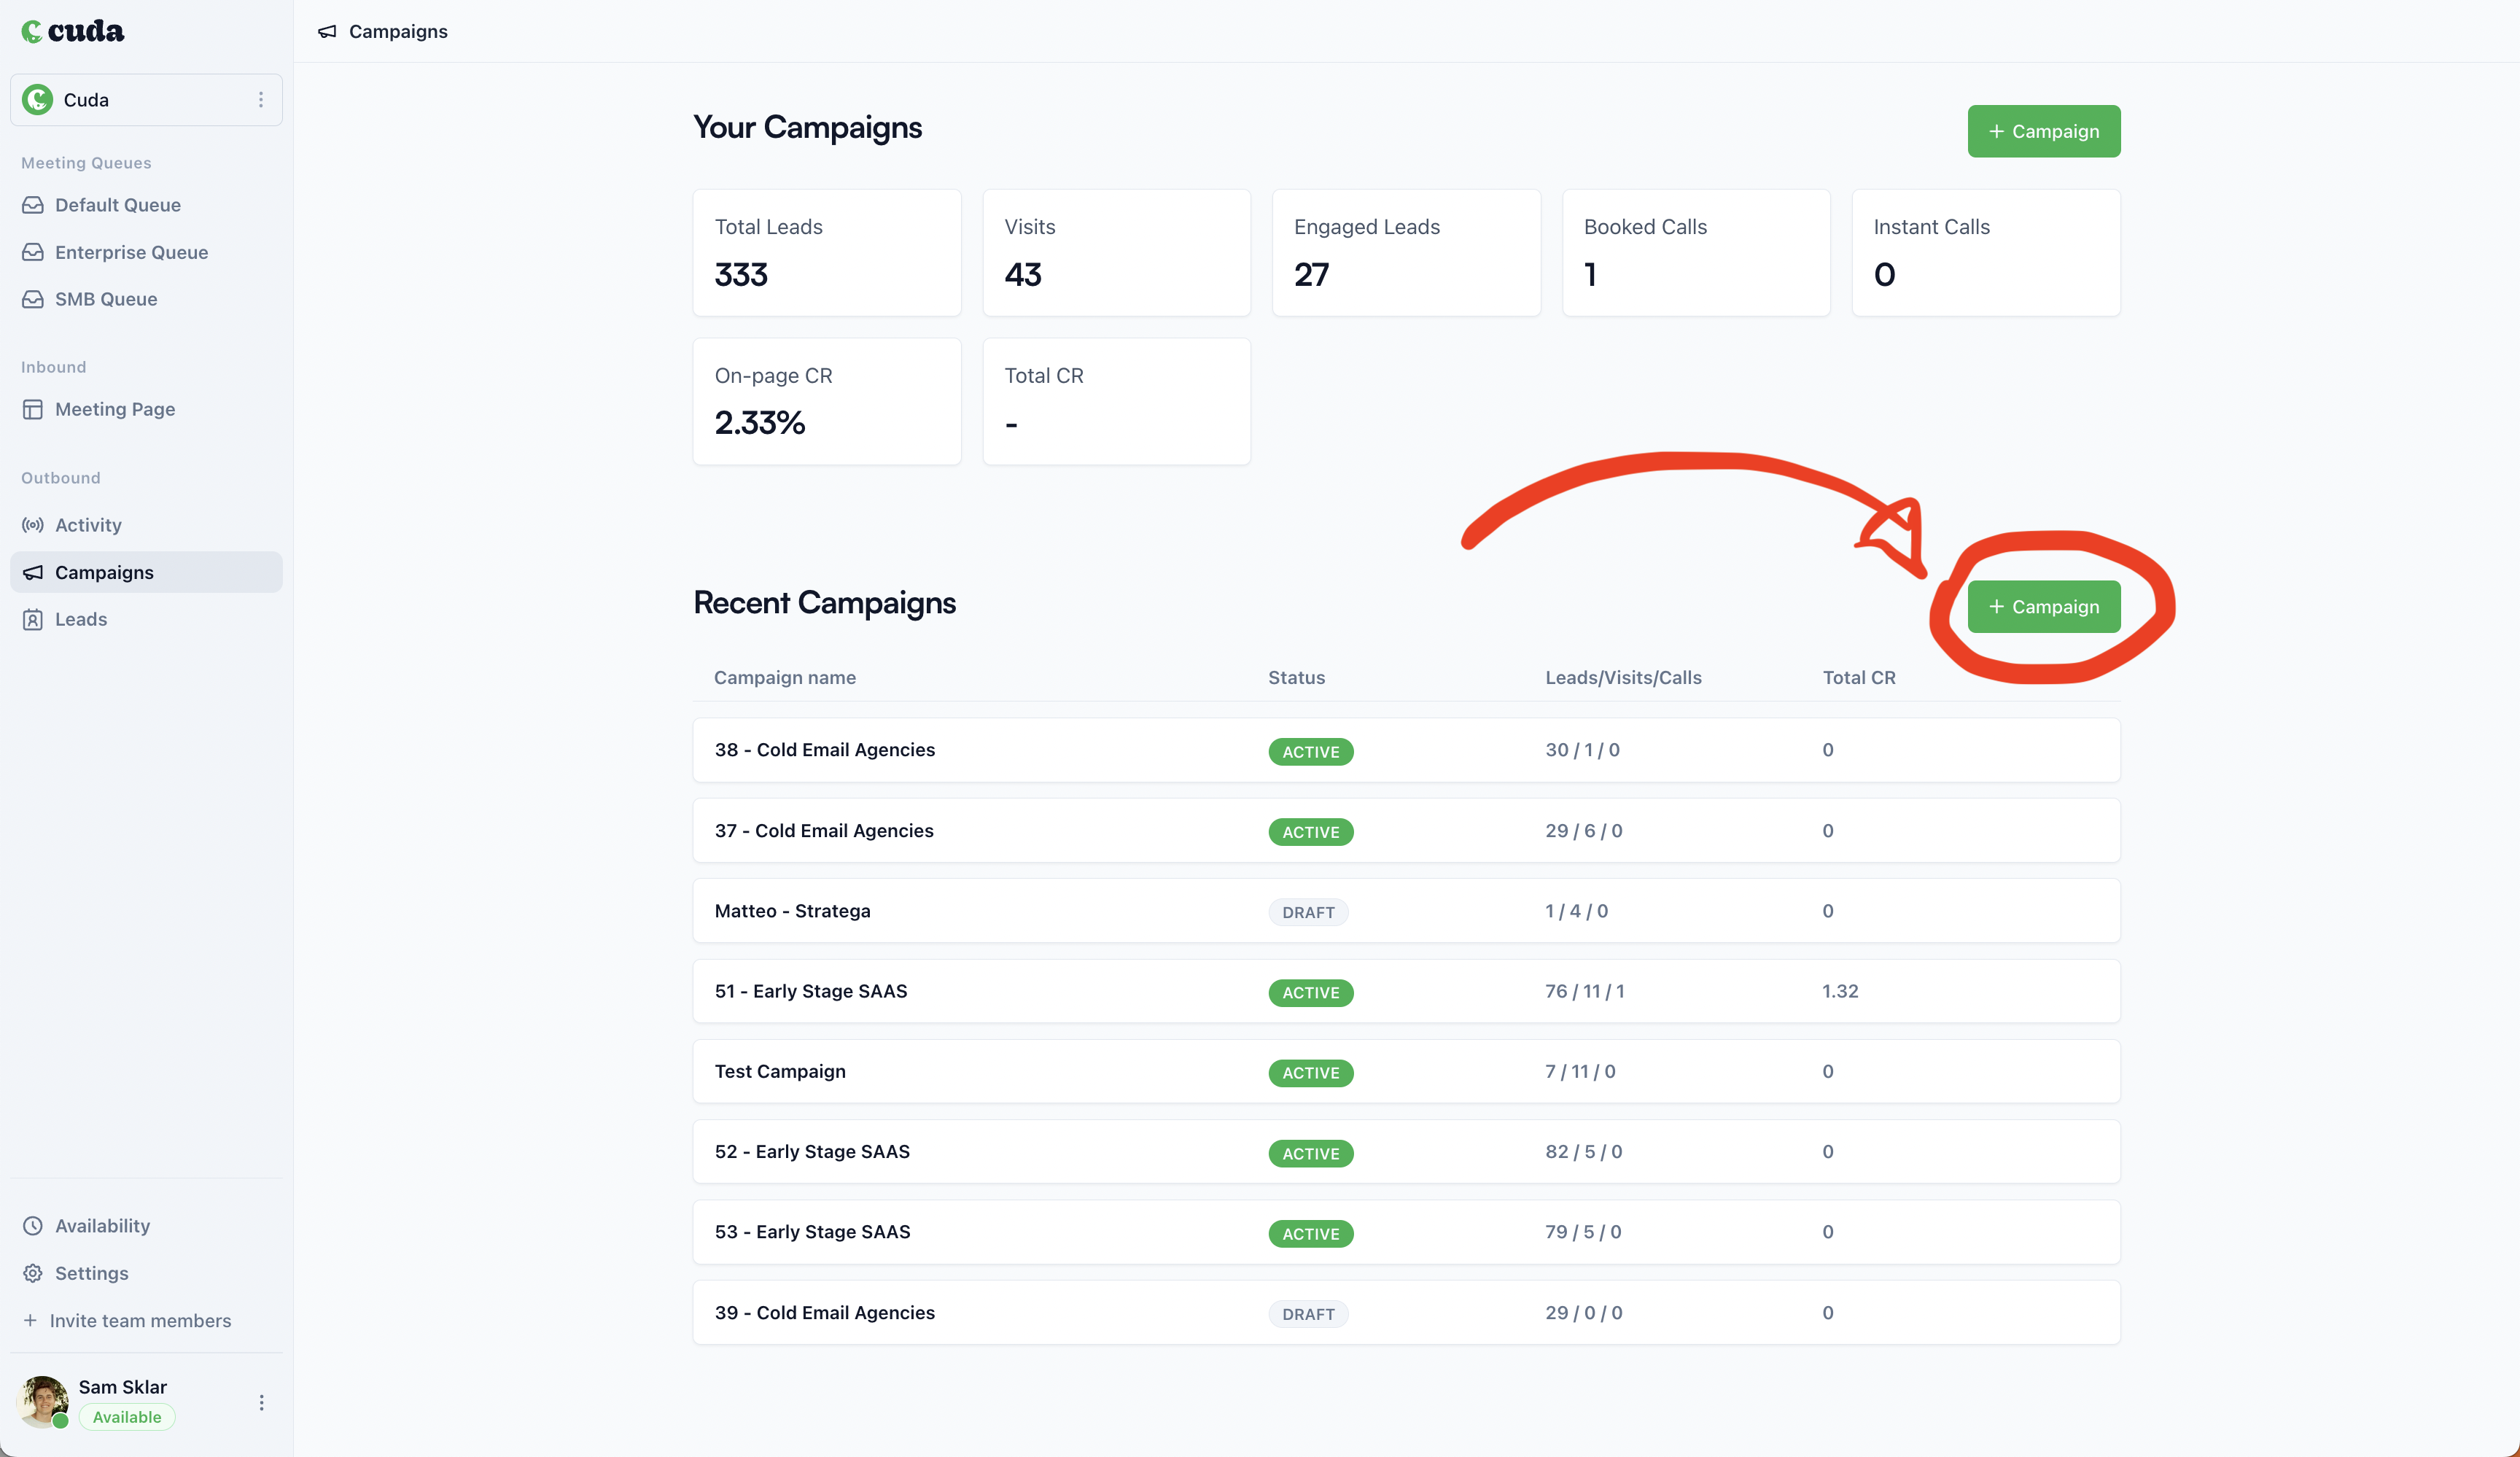Click the Available status badge

tap(127, 1417)
